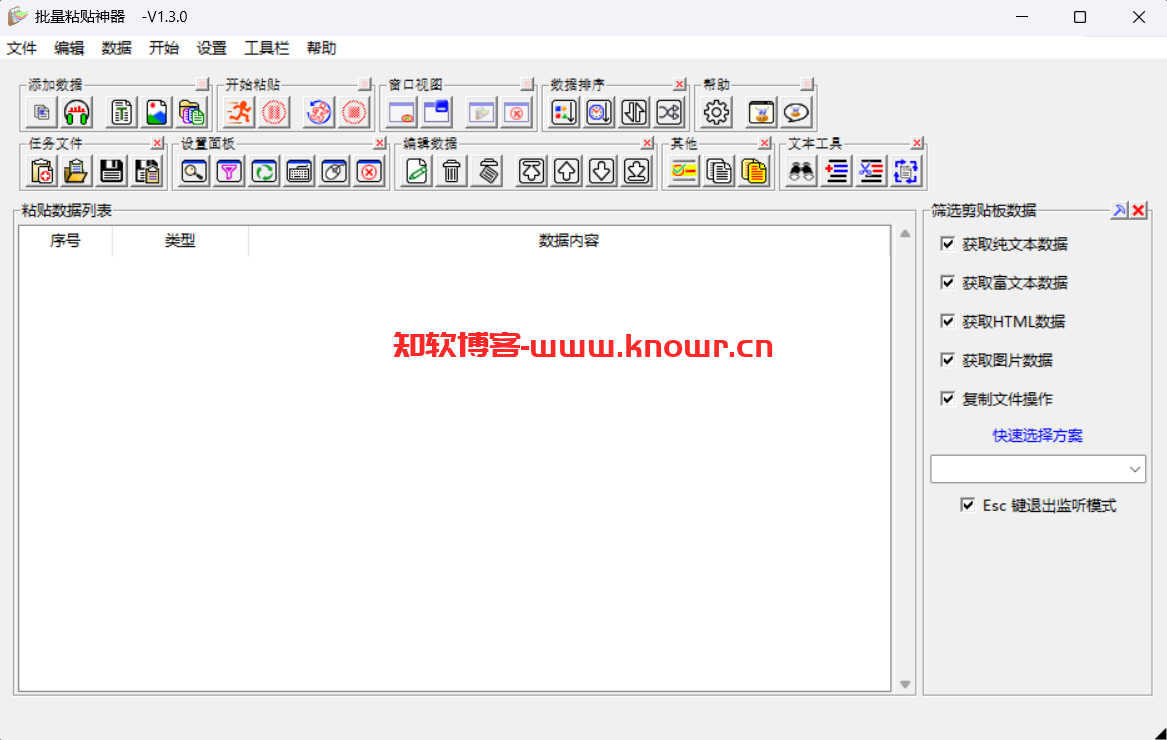Toggle 获取图片数据 checkbox
The image size is (1167, 740).
point(947,360)
